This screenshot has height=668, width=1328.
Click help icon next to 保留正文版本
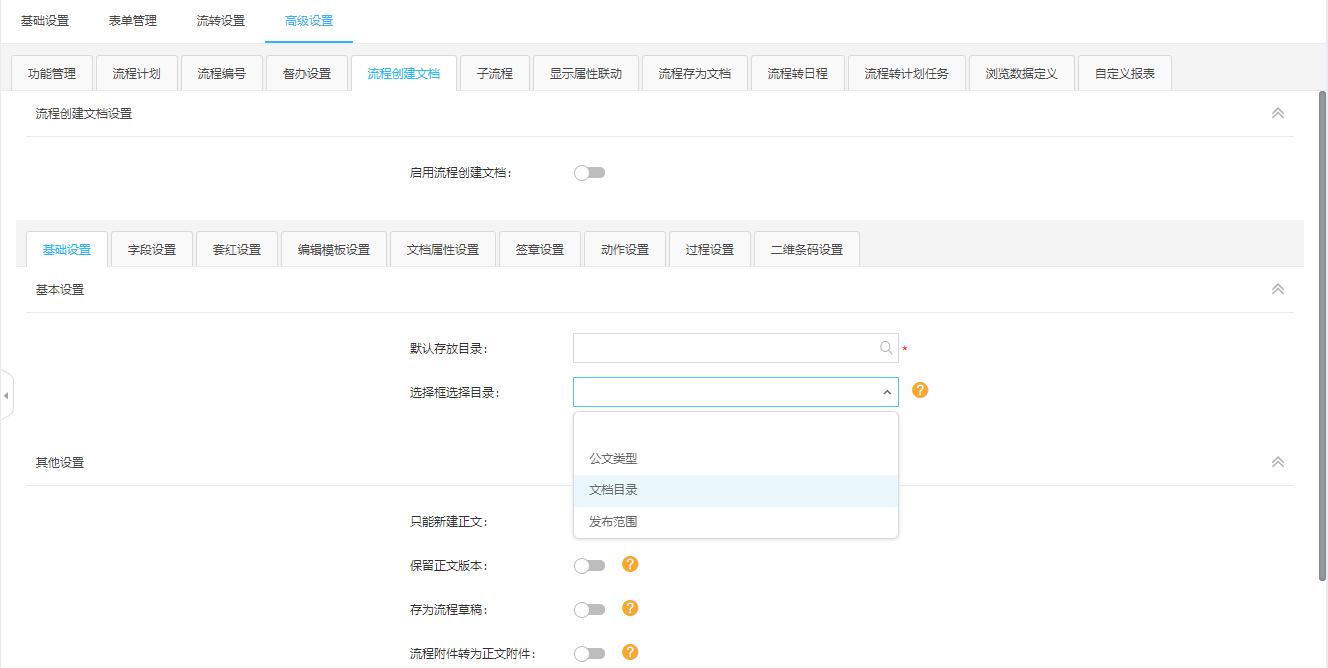tap(630, 564)
